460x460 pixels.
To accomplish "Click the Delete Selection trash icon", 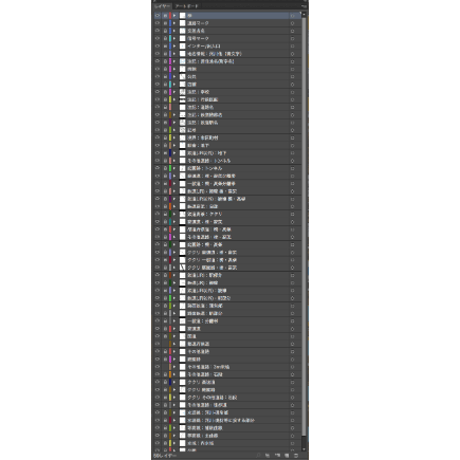I will coord(296,455).
